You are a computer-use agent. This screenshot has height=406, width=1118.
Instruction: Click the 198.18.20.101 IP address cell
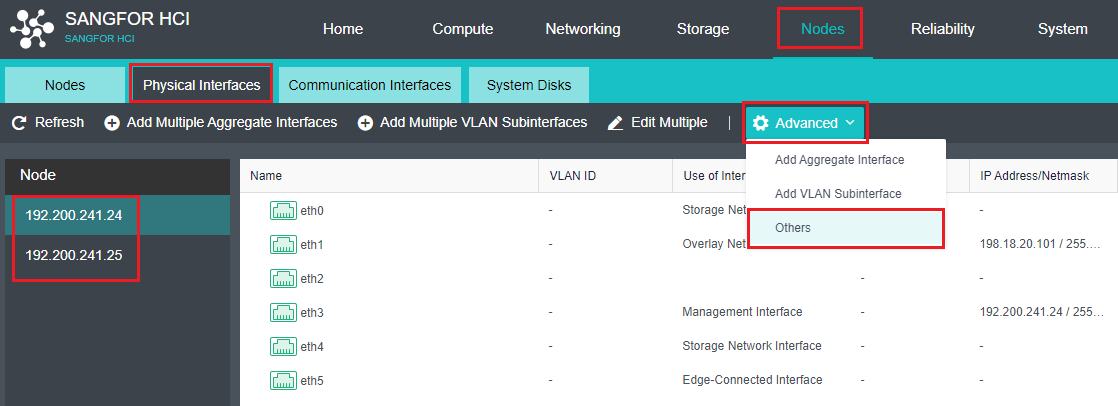pyautogui.click(x=1042, y=245)
